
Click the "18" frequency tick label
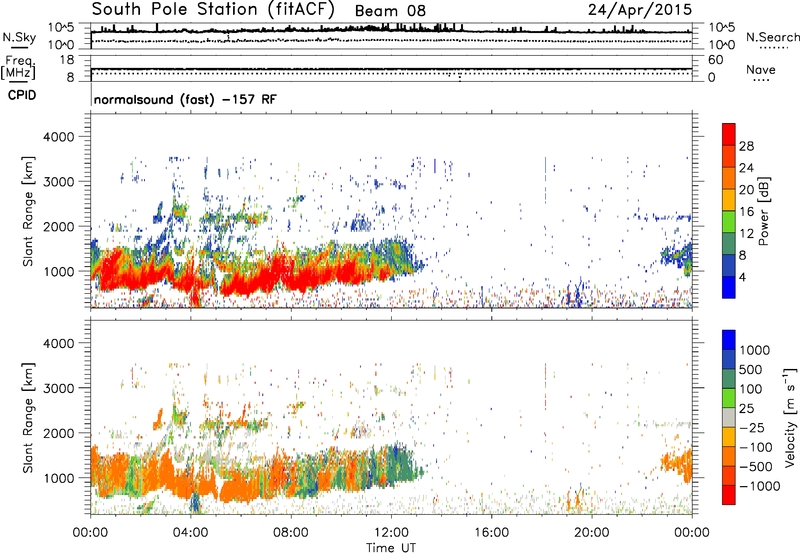[x=67, y=60]
